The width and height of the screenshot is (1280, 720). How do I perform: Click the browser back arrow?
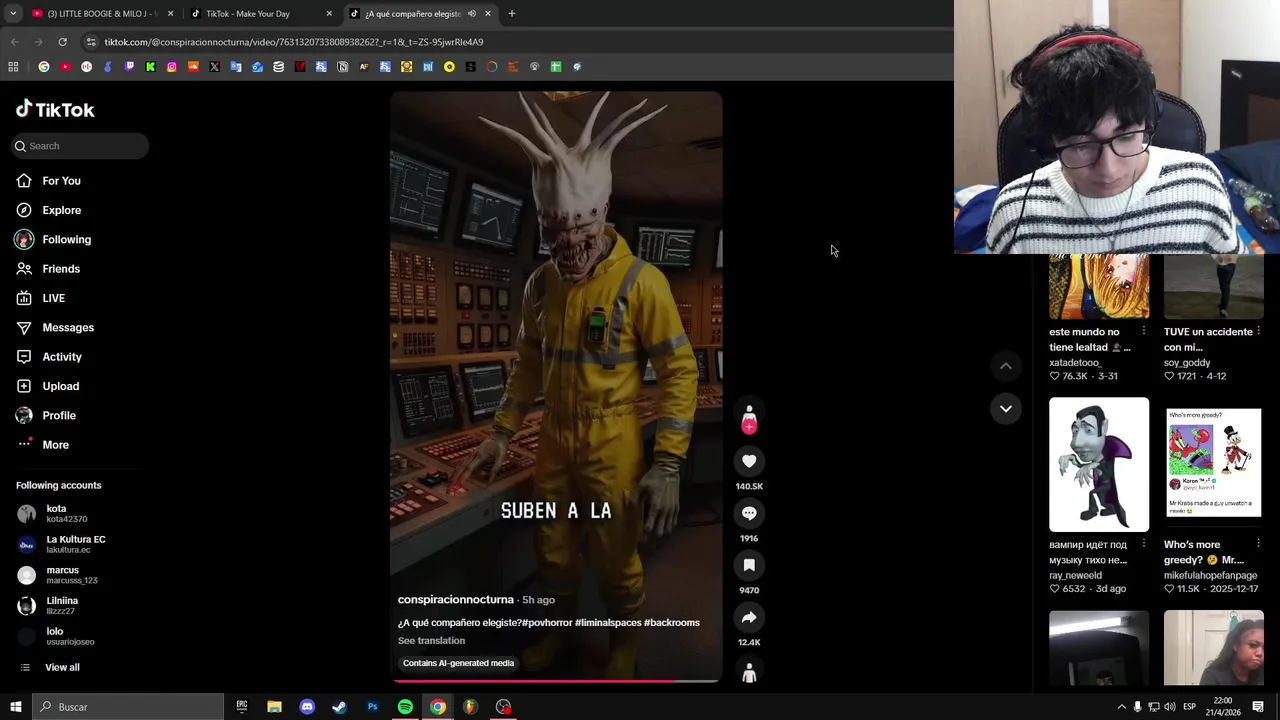tap(14, 42)
